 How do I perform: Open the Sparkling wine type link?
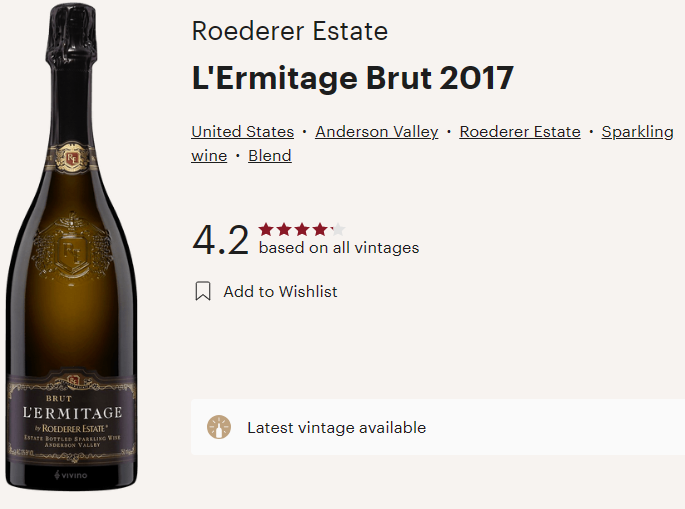click(637, 132)
